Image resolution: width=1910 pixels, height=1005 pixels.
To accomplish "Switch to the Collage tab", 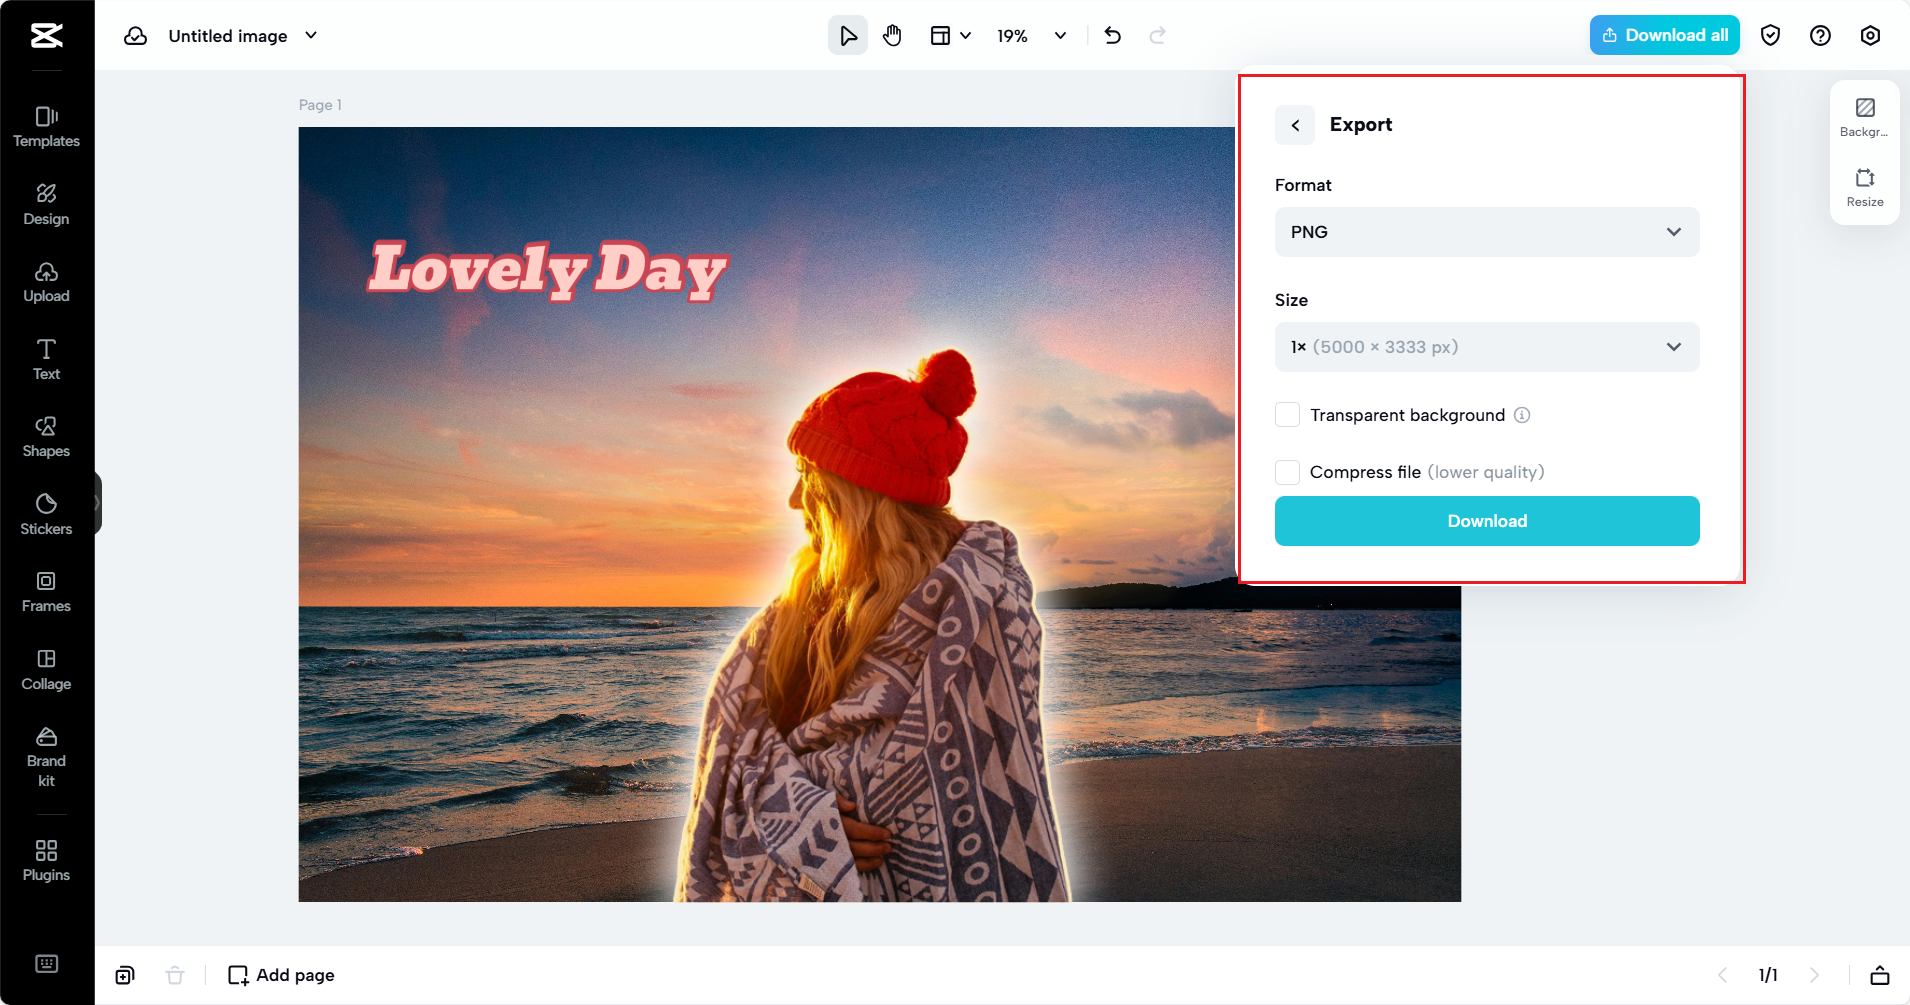I will 46,670.
